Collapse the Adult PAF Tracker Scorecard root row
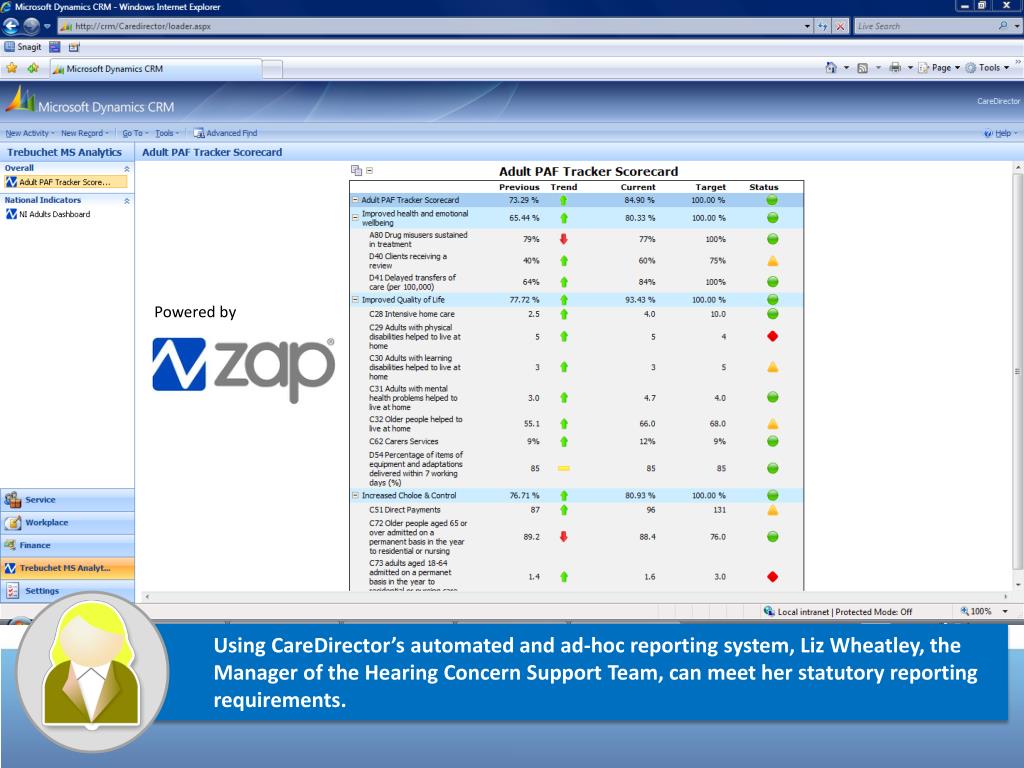This screenshot has height=768, width=1024. [355, 200]
